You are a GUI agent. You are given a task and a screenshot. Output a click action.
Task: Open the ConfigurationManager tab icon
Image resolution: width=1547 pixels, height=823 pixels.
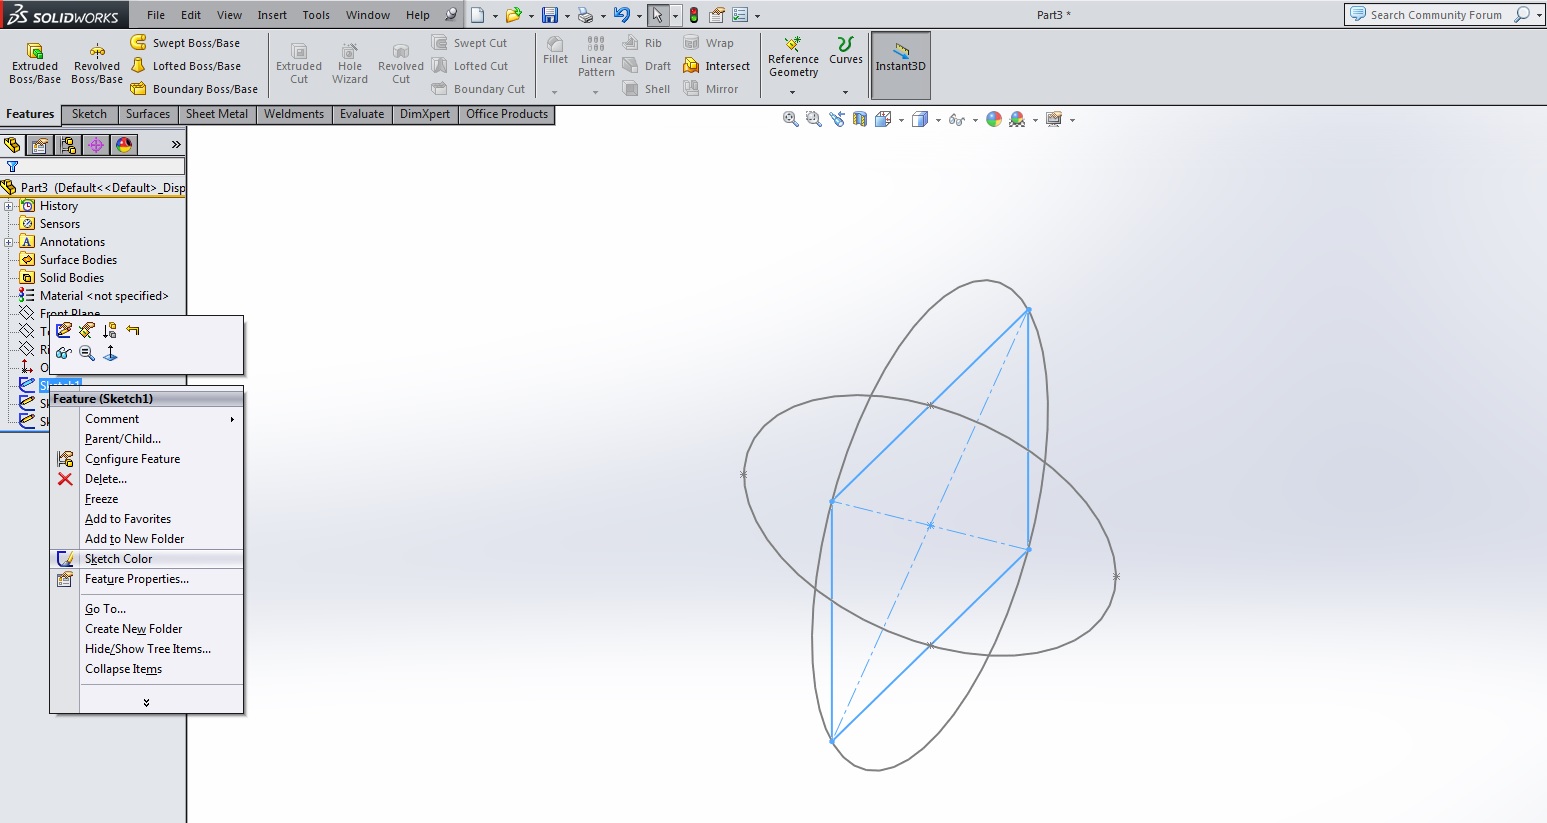pyautogui.click(x=68, y=145)
